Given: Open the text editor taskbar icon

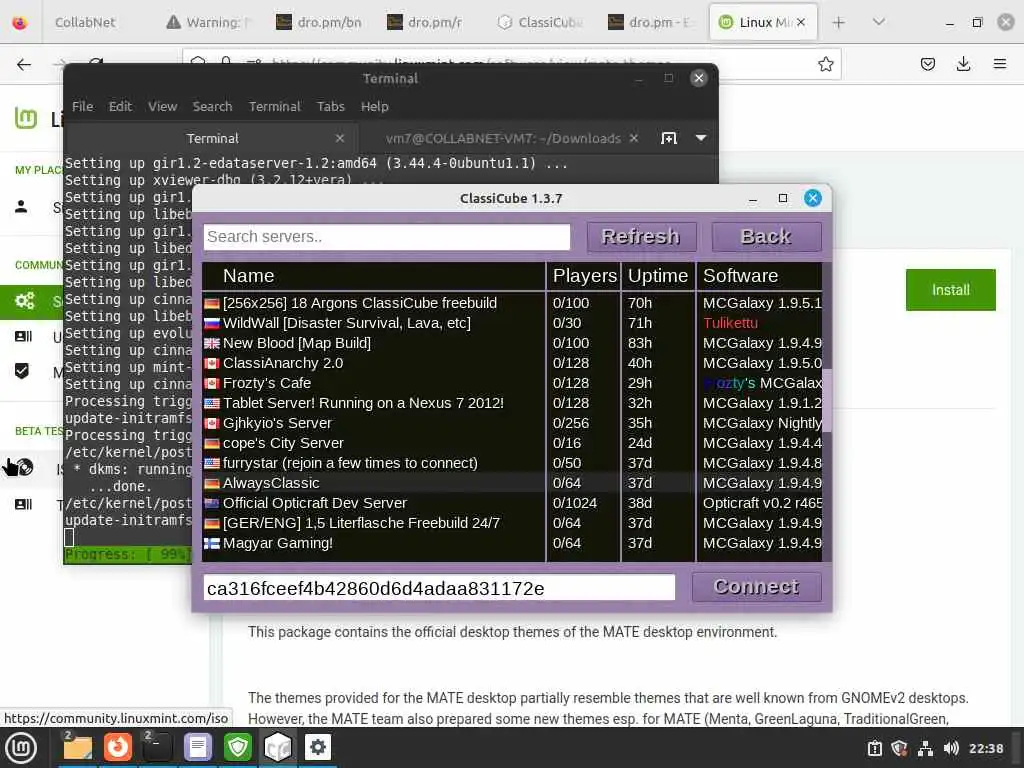Looking at the screenshot, I should 197,748.
